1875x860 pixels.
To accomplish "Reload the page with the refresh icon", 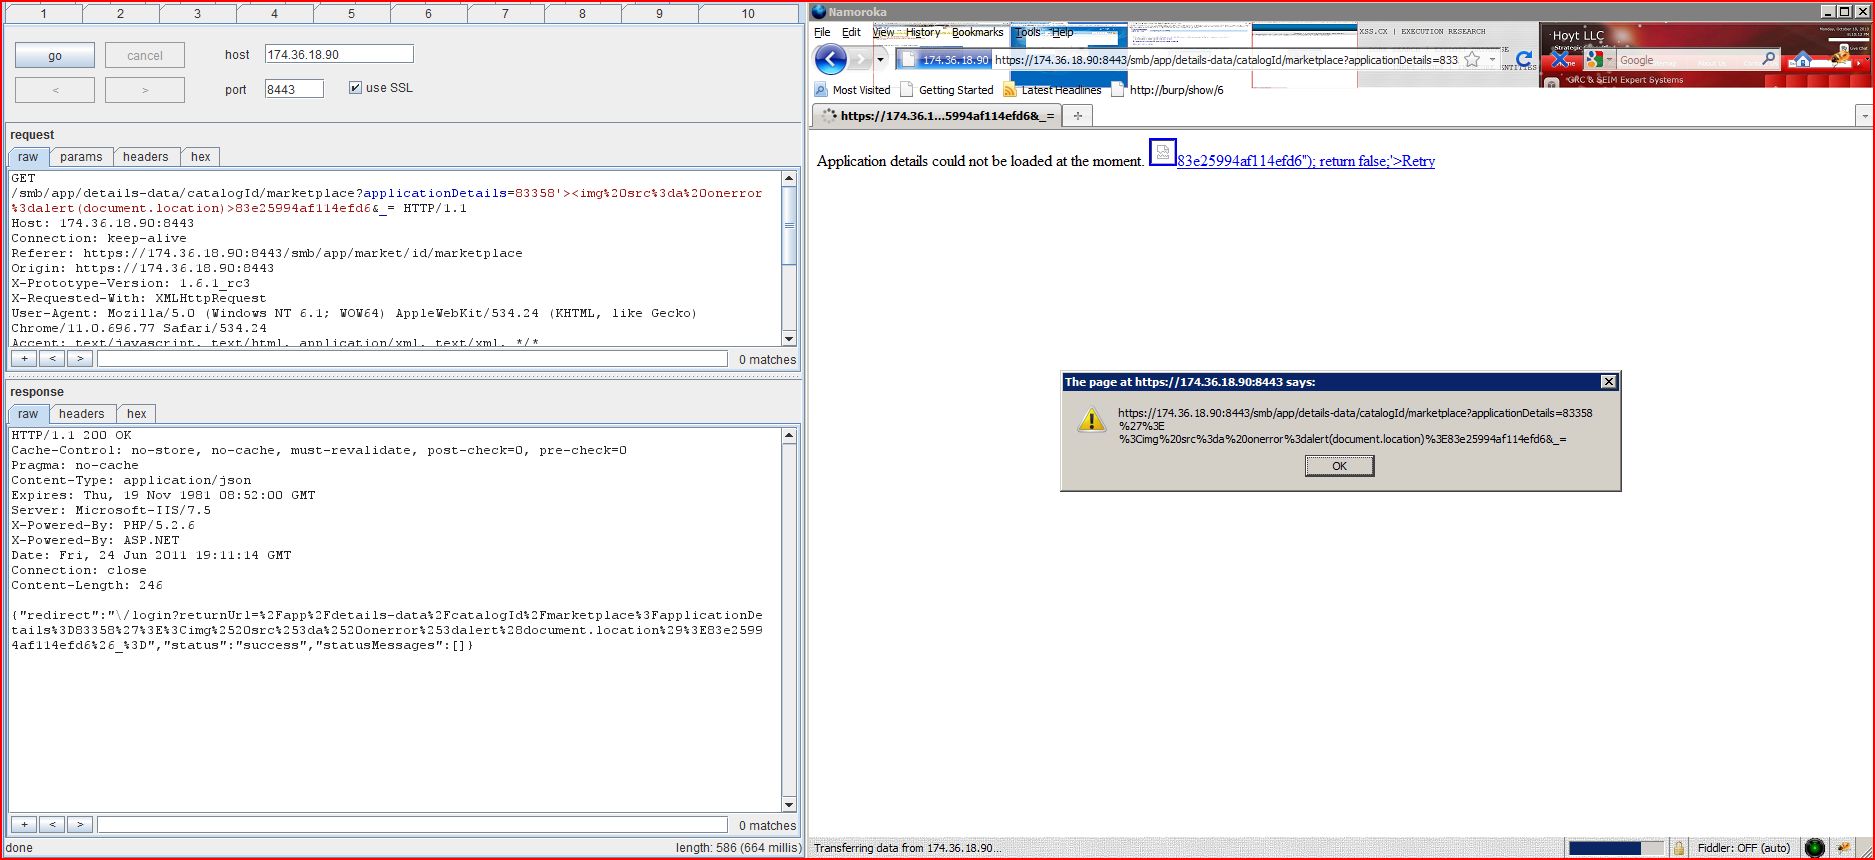I will [x=1524, y=60].
